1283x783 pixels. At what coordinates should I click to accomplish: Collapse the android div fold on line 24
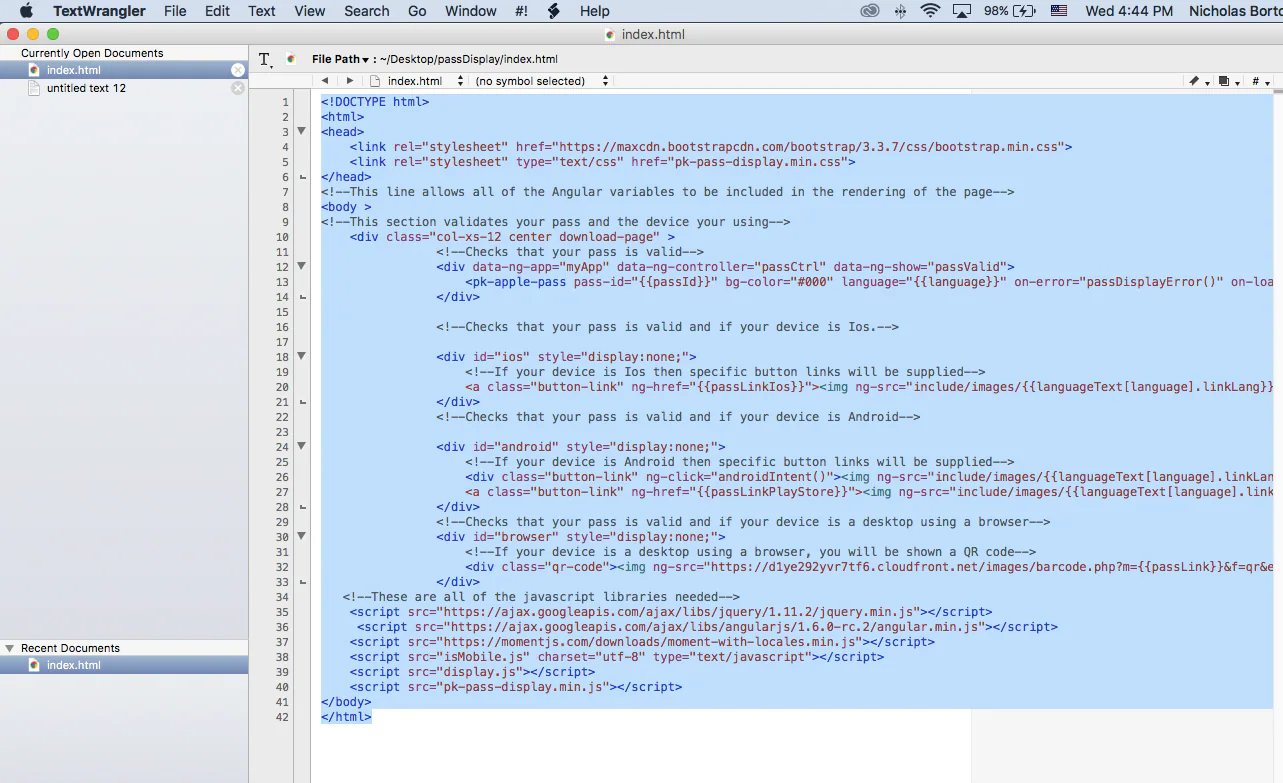tap(302, 446)
